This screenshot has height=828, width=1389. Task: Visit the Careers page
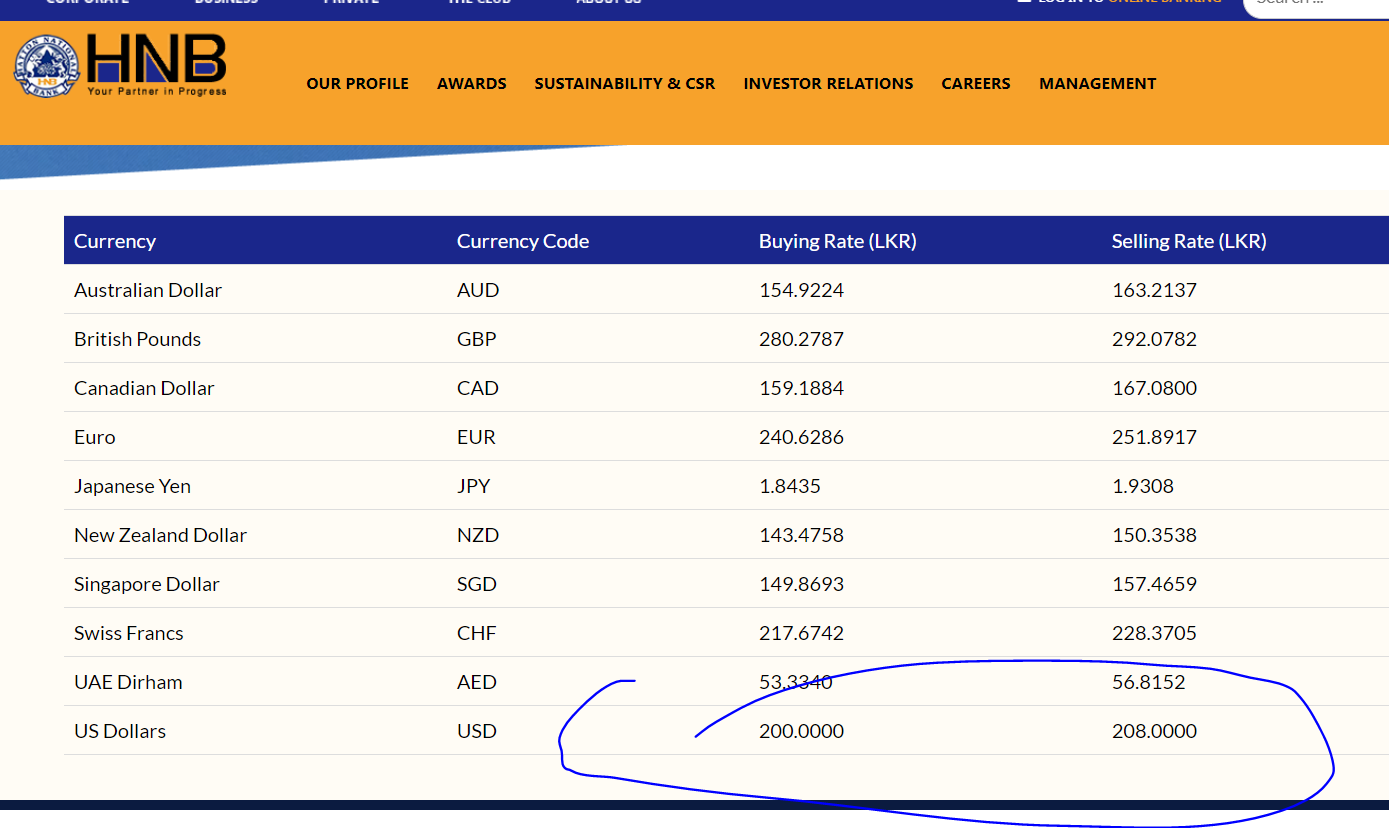pyautogui.click(x=976, y=84)
